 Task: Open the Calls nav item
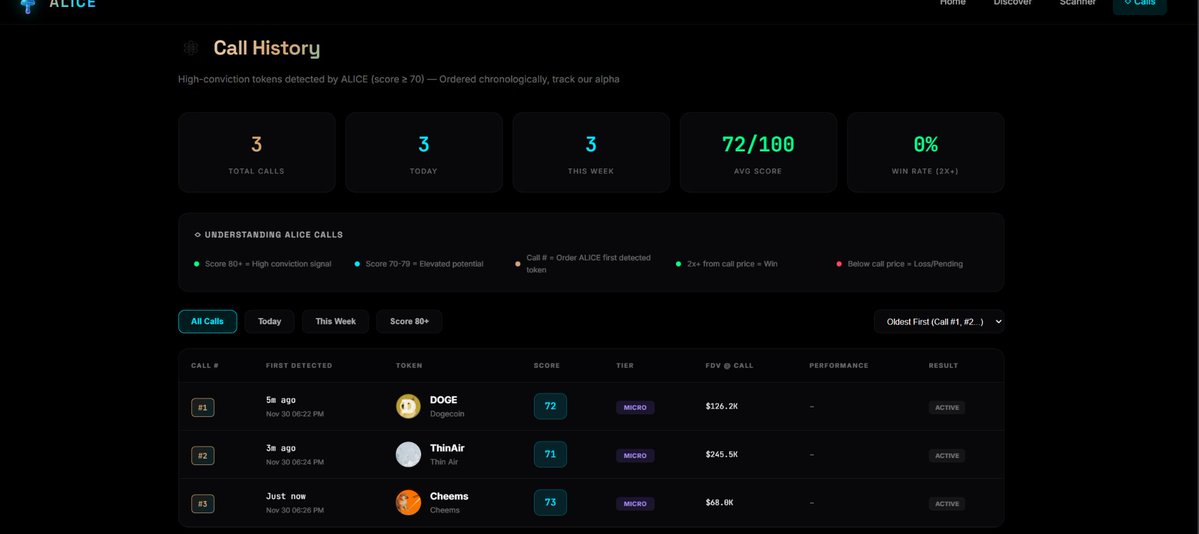coord(1140,5)
